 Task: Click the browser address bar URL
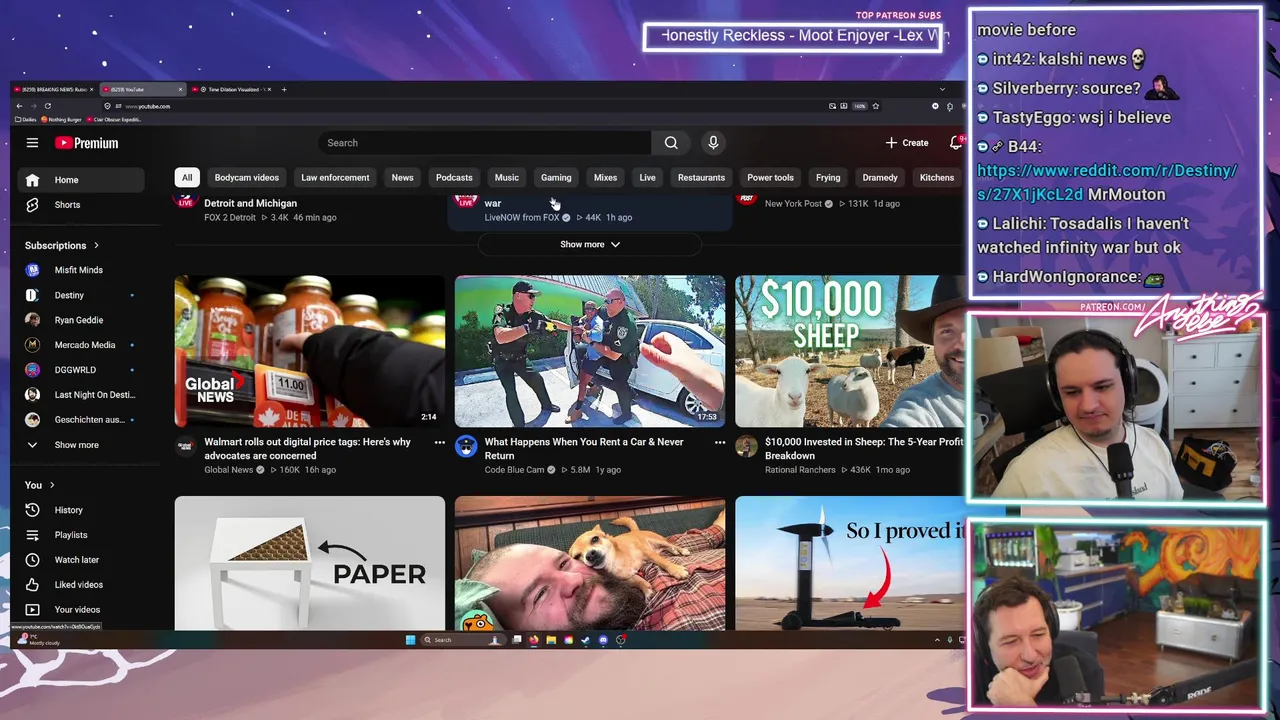(147, 106)
